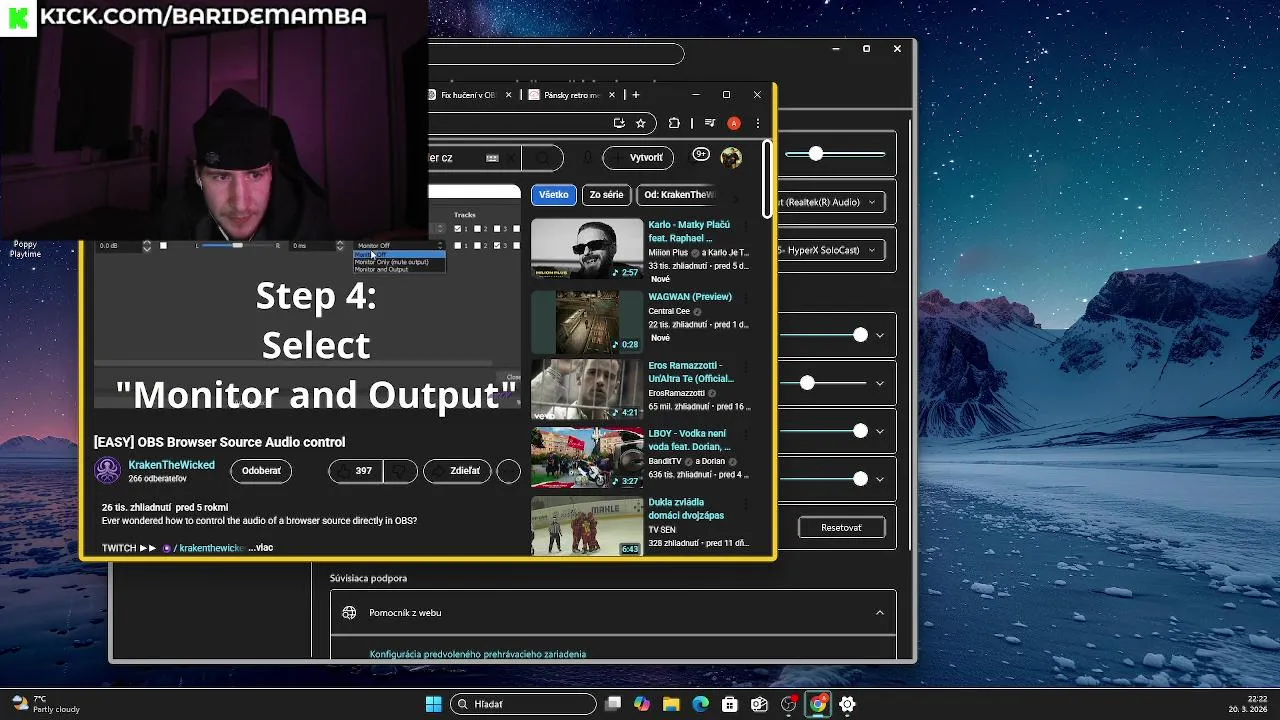Click the 'Vytvoriť' button on YouTube
The width and height of the screenshot is (1280, 720).
637,157
